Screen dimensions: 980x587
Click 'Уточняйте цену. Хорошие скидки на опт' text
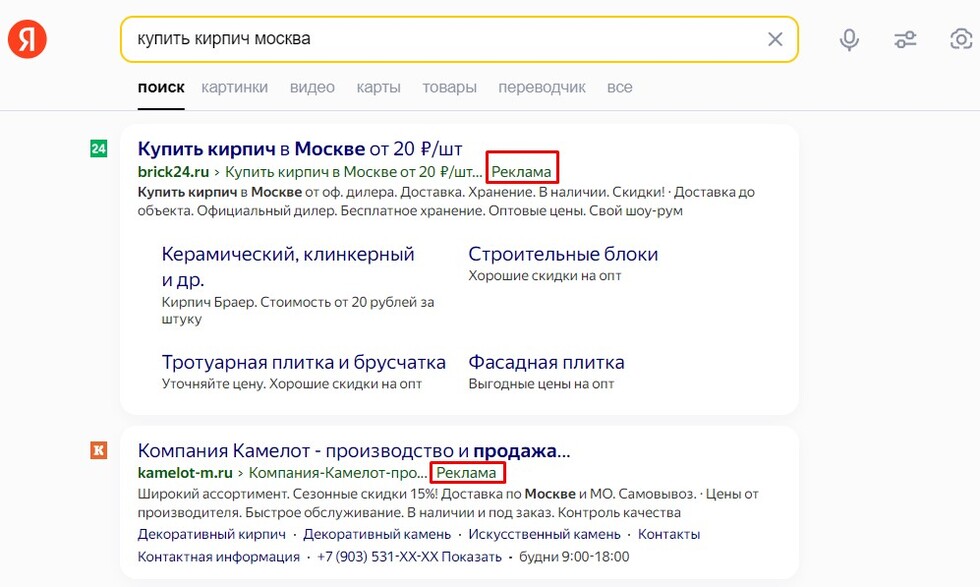pos(292,384)
